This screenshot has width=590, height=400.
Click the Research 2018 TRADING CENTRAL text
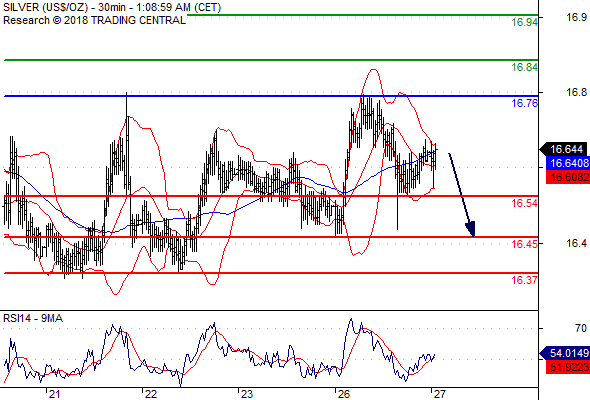[x=94, y=20]
